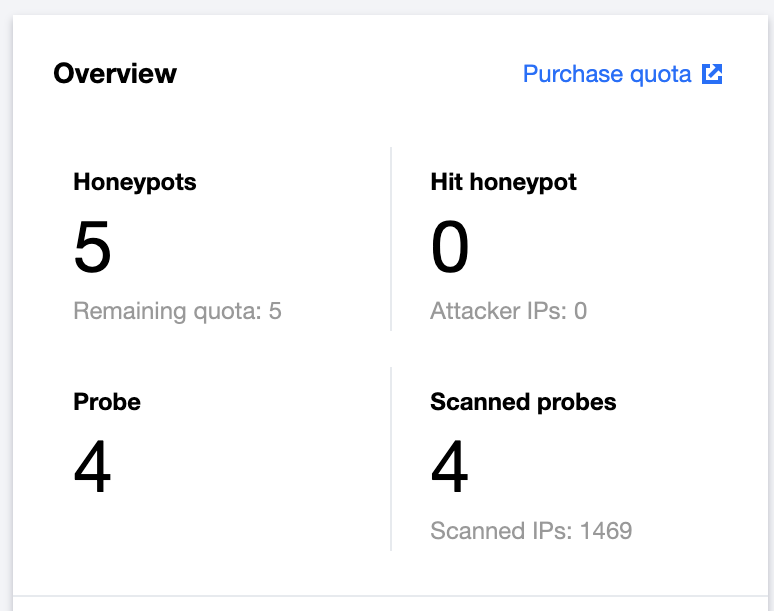Click the Scanned probes count of 4
774x611 pixels.
coord(449,468)
